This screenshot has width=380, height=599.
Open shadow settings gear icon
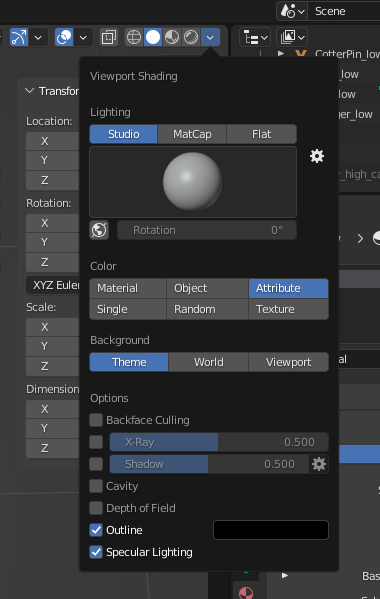[x=319, y=464]
